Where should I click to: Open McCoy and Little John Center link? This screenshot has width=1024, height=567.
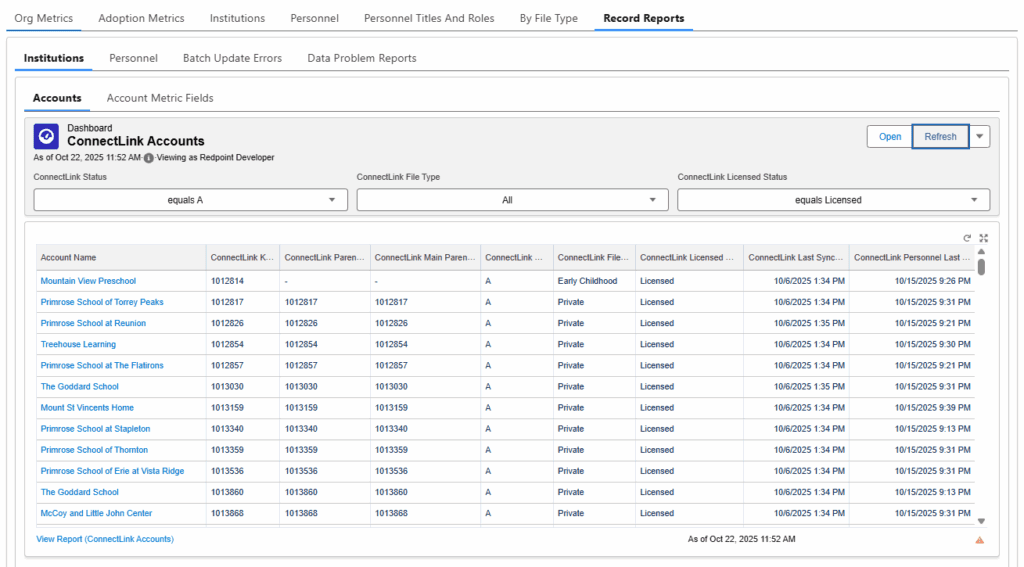pyautogui.click(x=96, y=513)
